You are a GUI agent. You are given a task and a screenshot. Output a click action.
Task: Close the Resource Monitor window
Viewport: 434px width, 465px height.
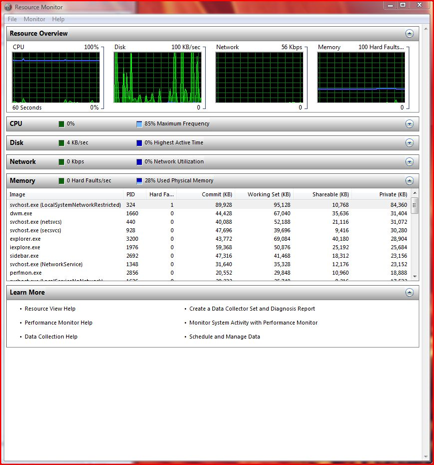point(420,6)
